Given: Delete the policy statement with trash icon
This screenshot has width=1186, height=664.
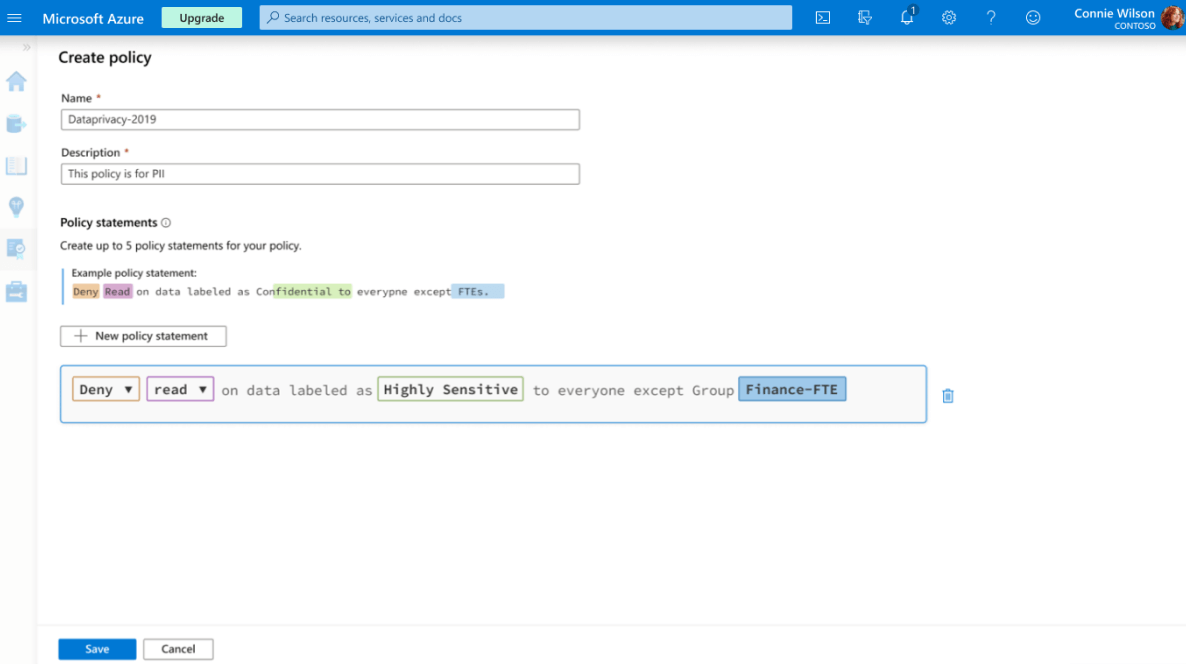Looking at the screenshot, I should tap(948, 396).
